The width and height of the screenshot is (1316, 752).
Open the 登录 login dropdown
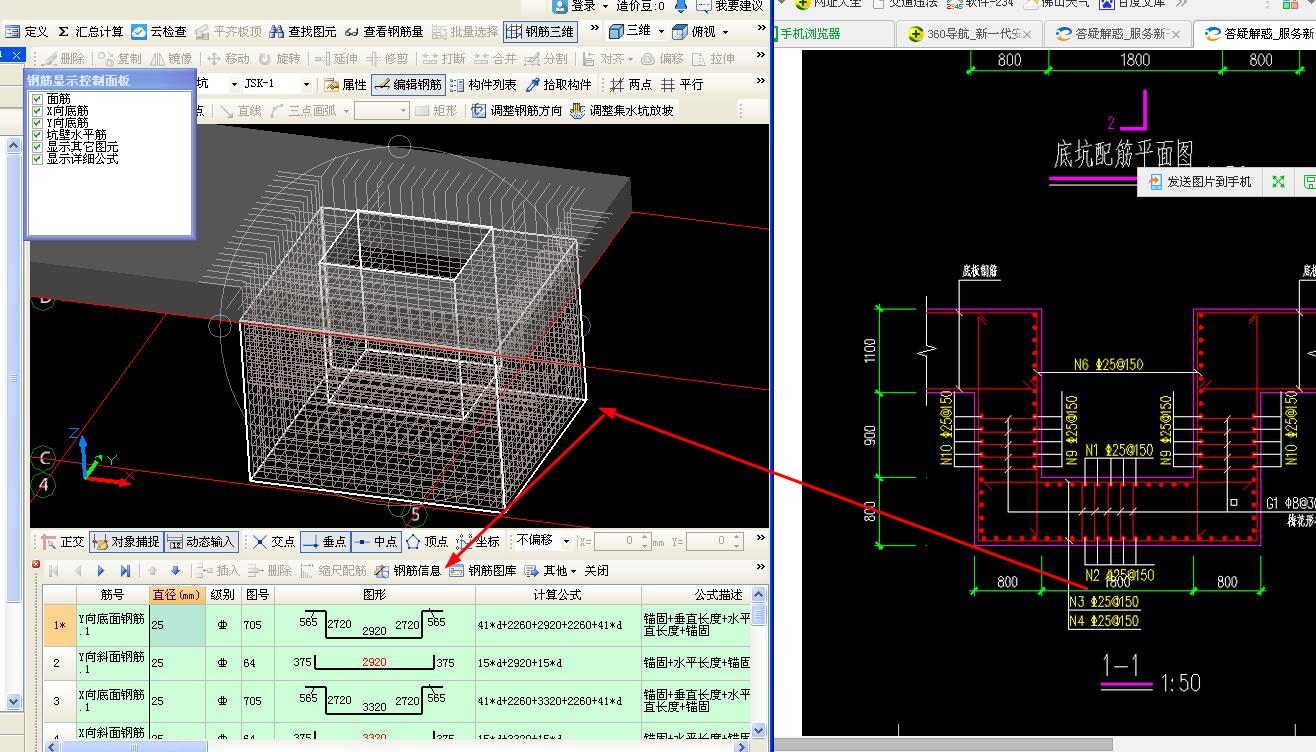pos(606,6)
